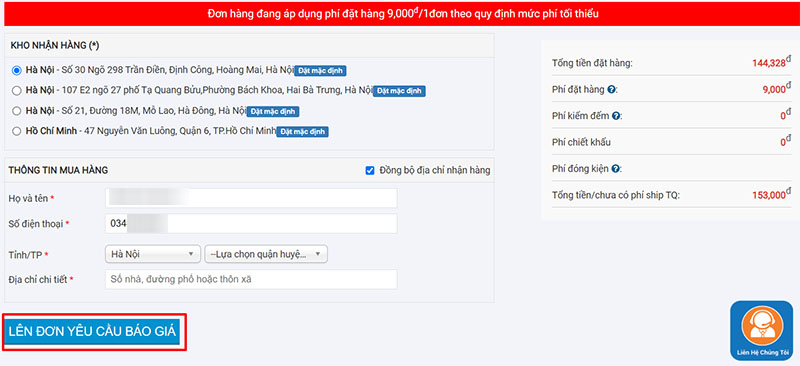This screenshot has width=800, height=366.
Task: Click the Địa chỉ chi tiết input field
Action: coord(251,279)
